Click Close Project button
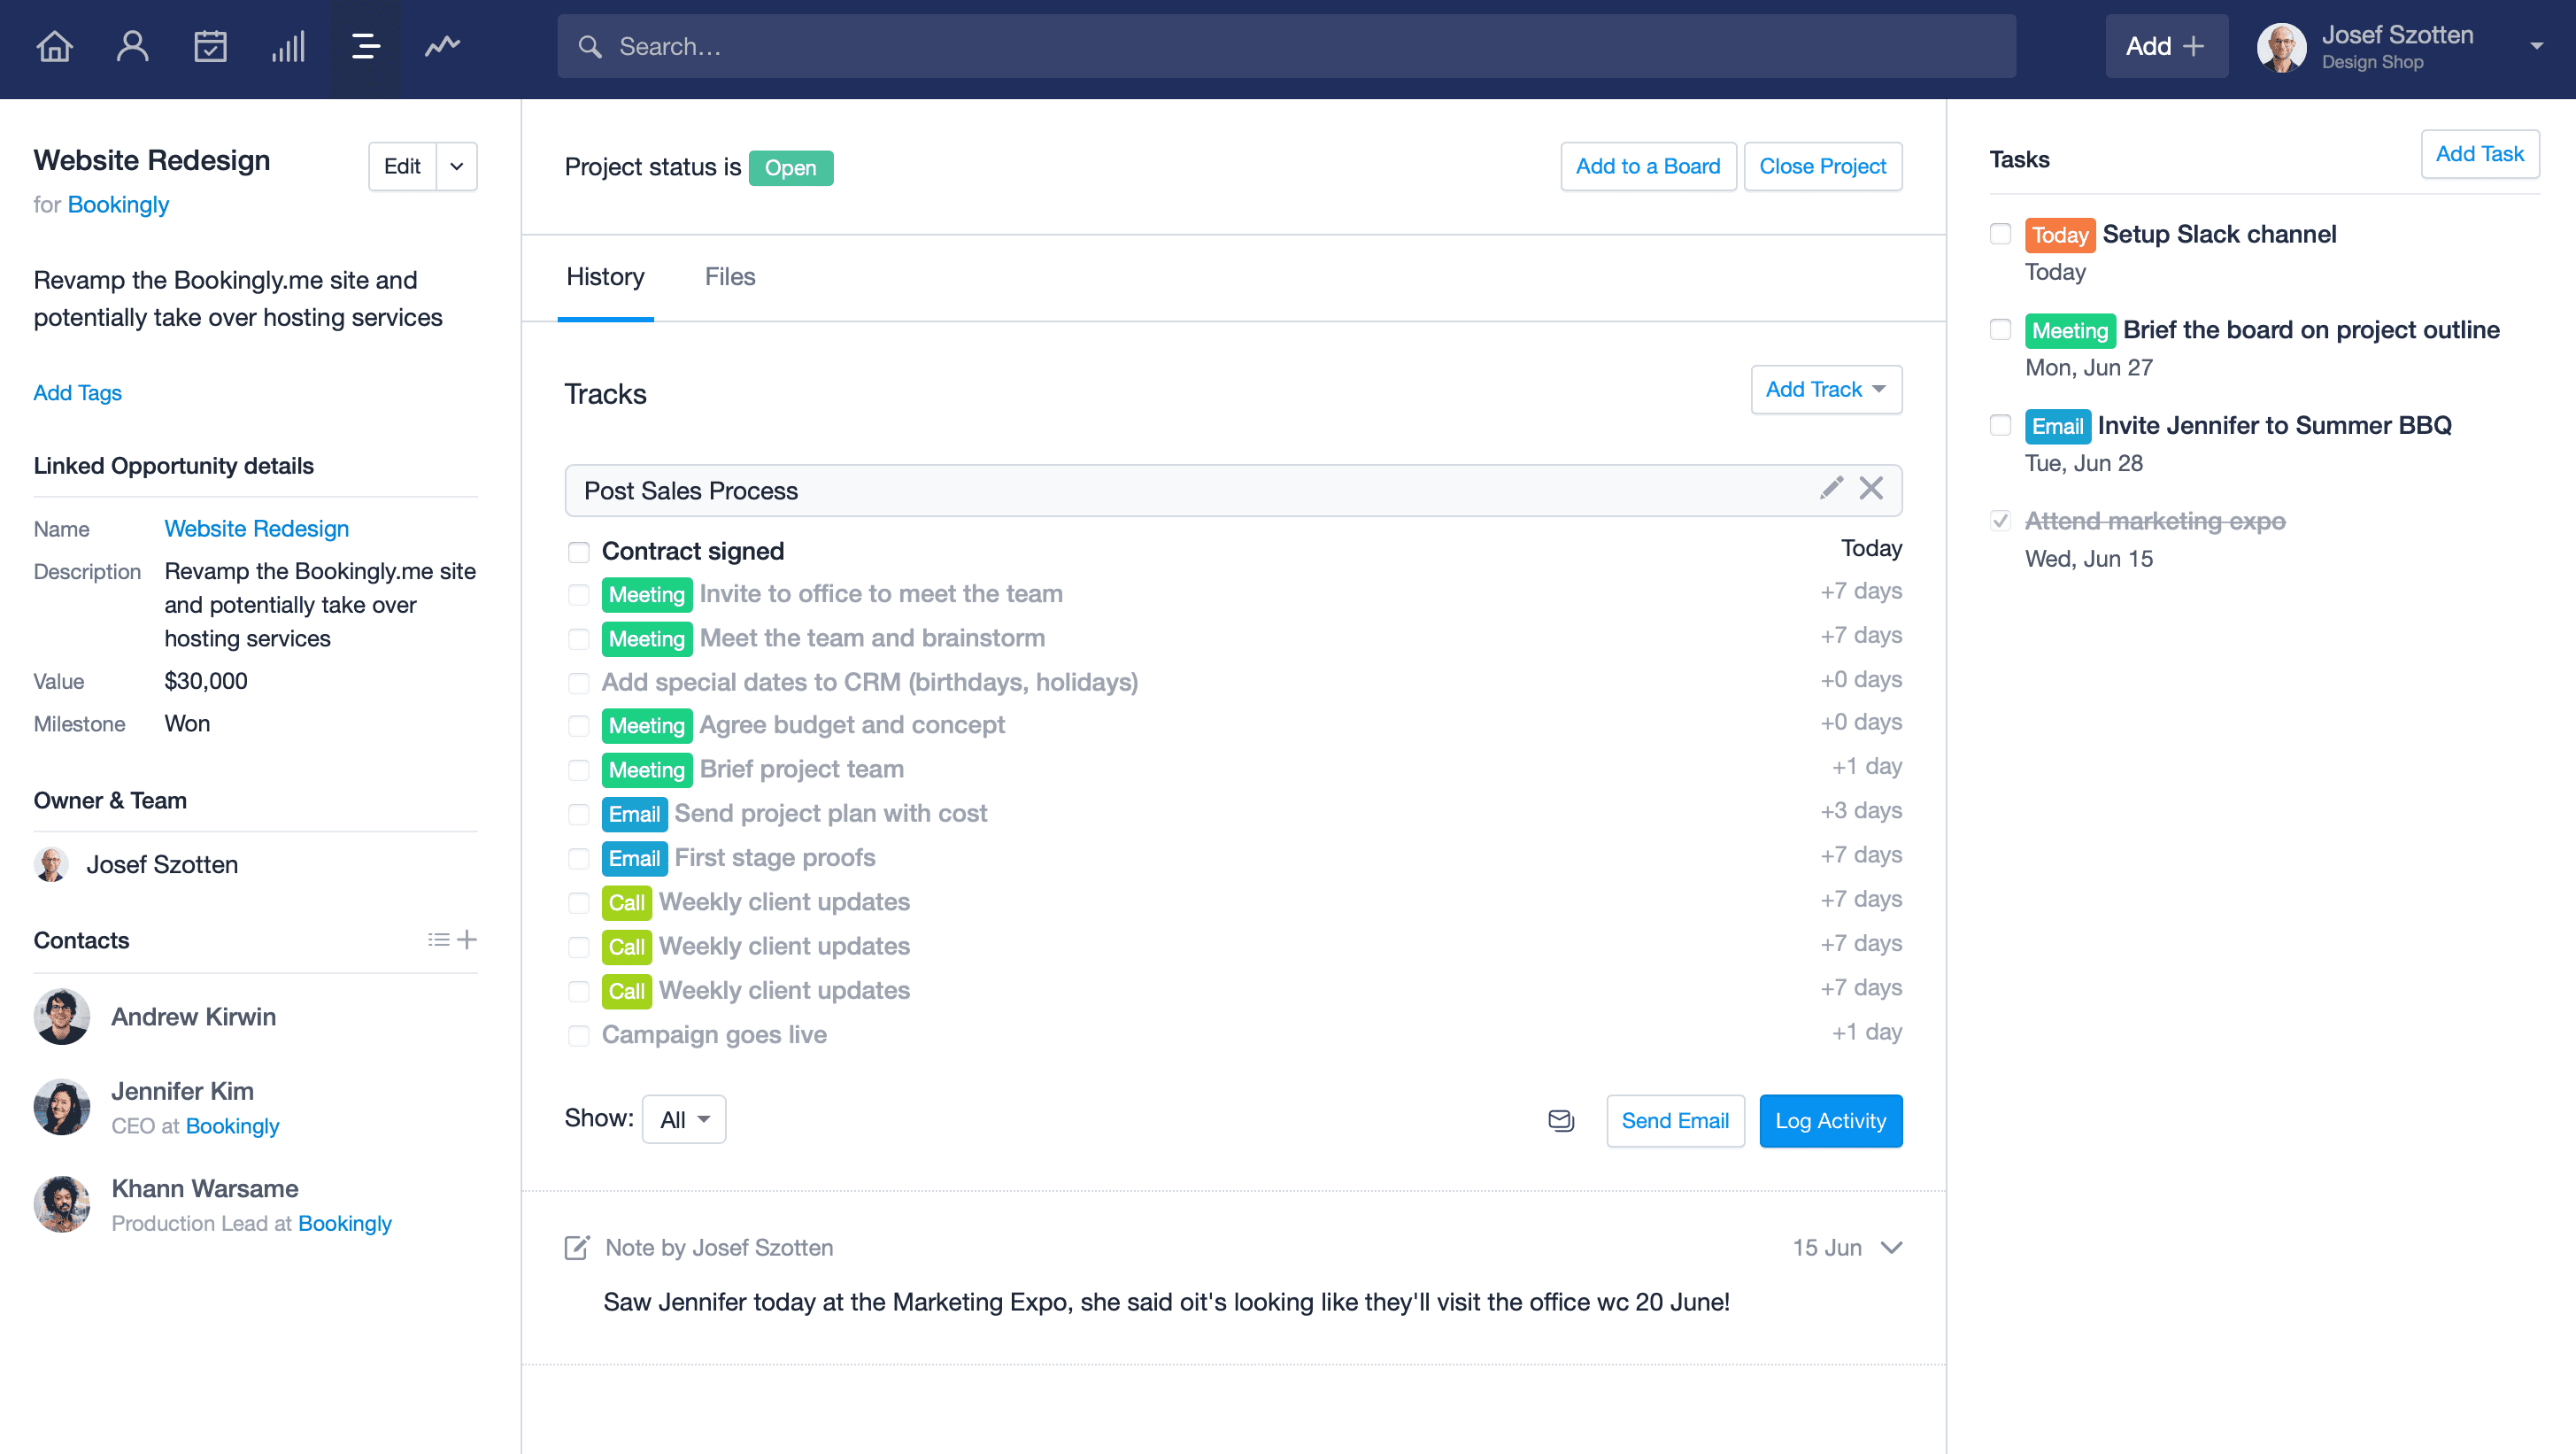This screenshot has height=1454, width=2576. point(1823,166)
